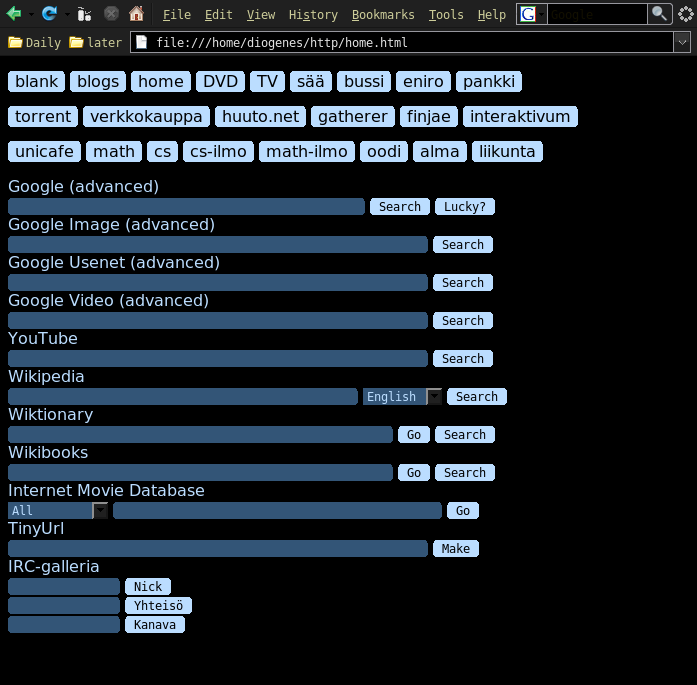This screenshot has height=685, width=697.
Task: Open the History menu
Action: [x=313, y=15]
